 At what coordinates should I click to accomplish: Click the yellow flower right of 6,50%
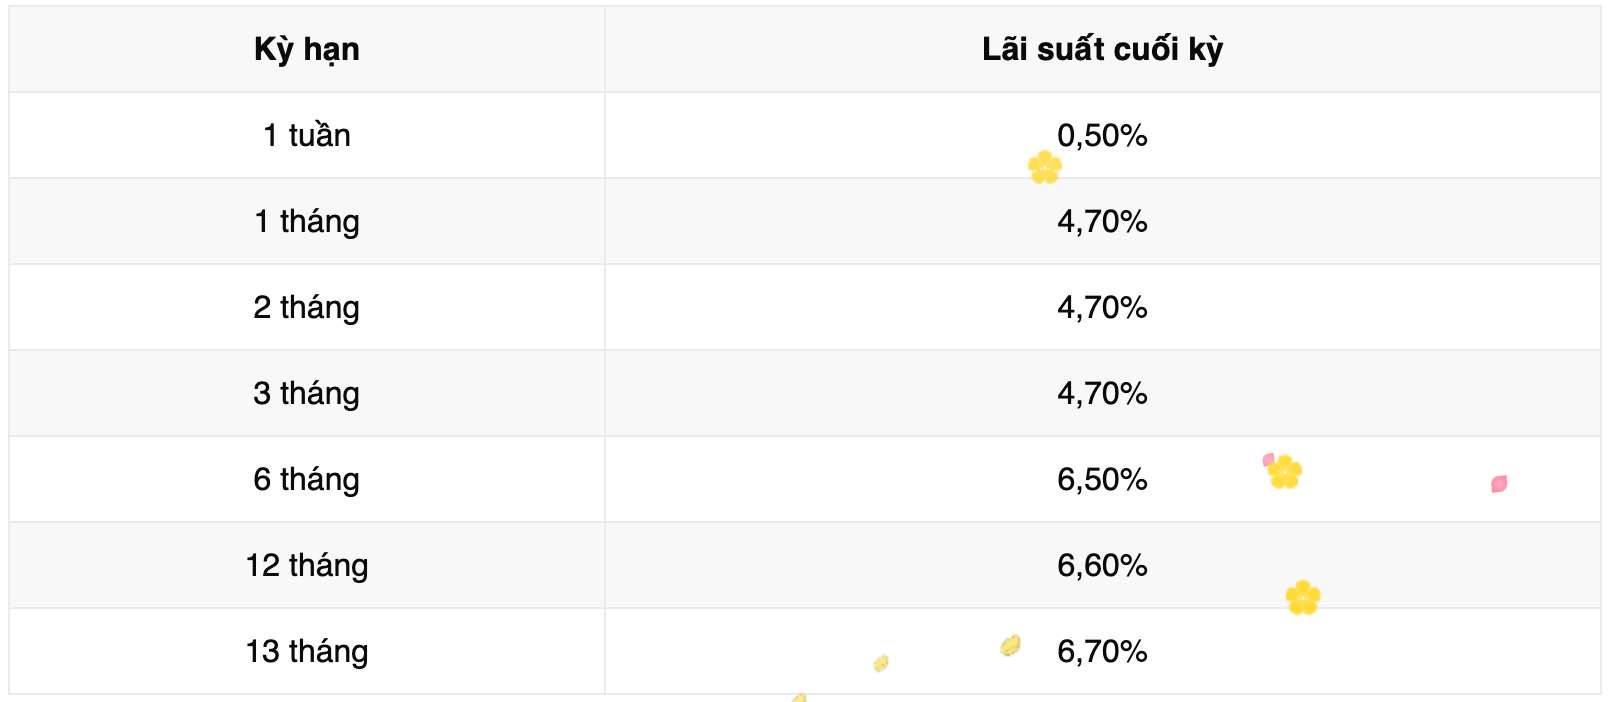[x=1285, y=472]
